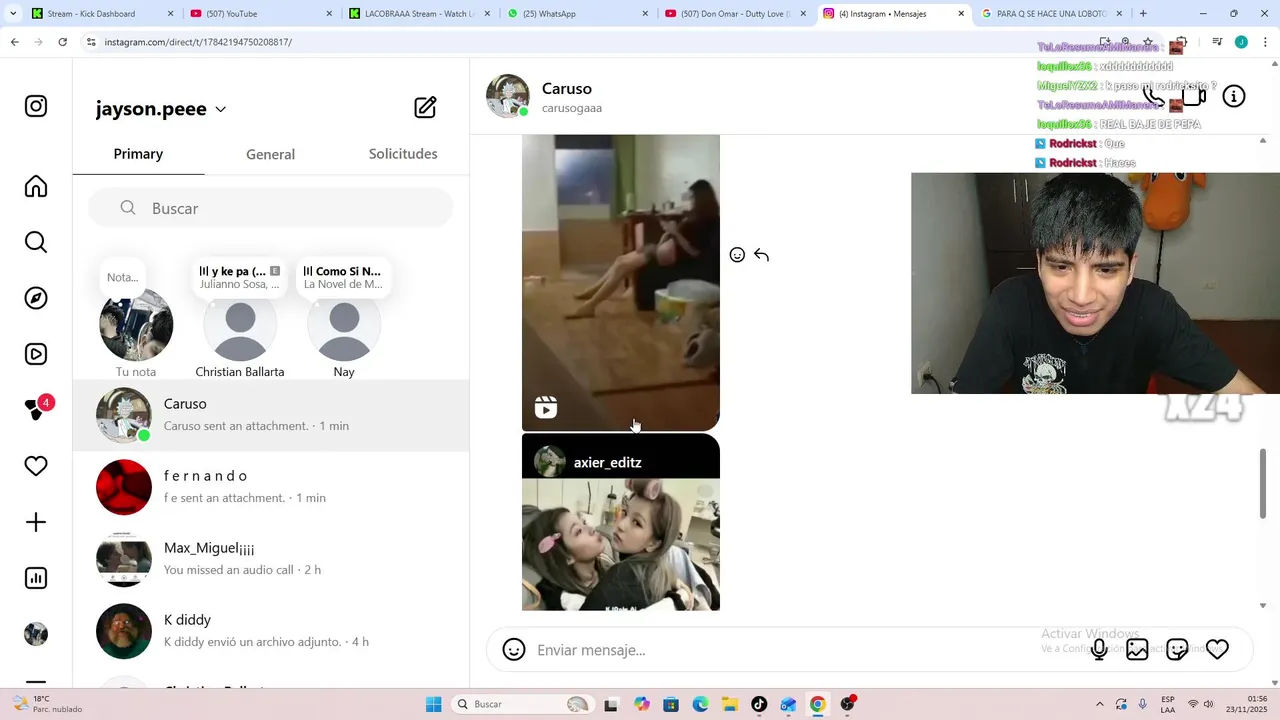This screenshot has height=720, width=1280.
Task: Click the Buscar conversation search field
Action: click(271, 208)
